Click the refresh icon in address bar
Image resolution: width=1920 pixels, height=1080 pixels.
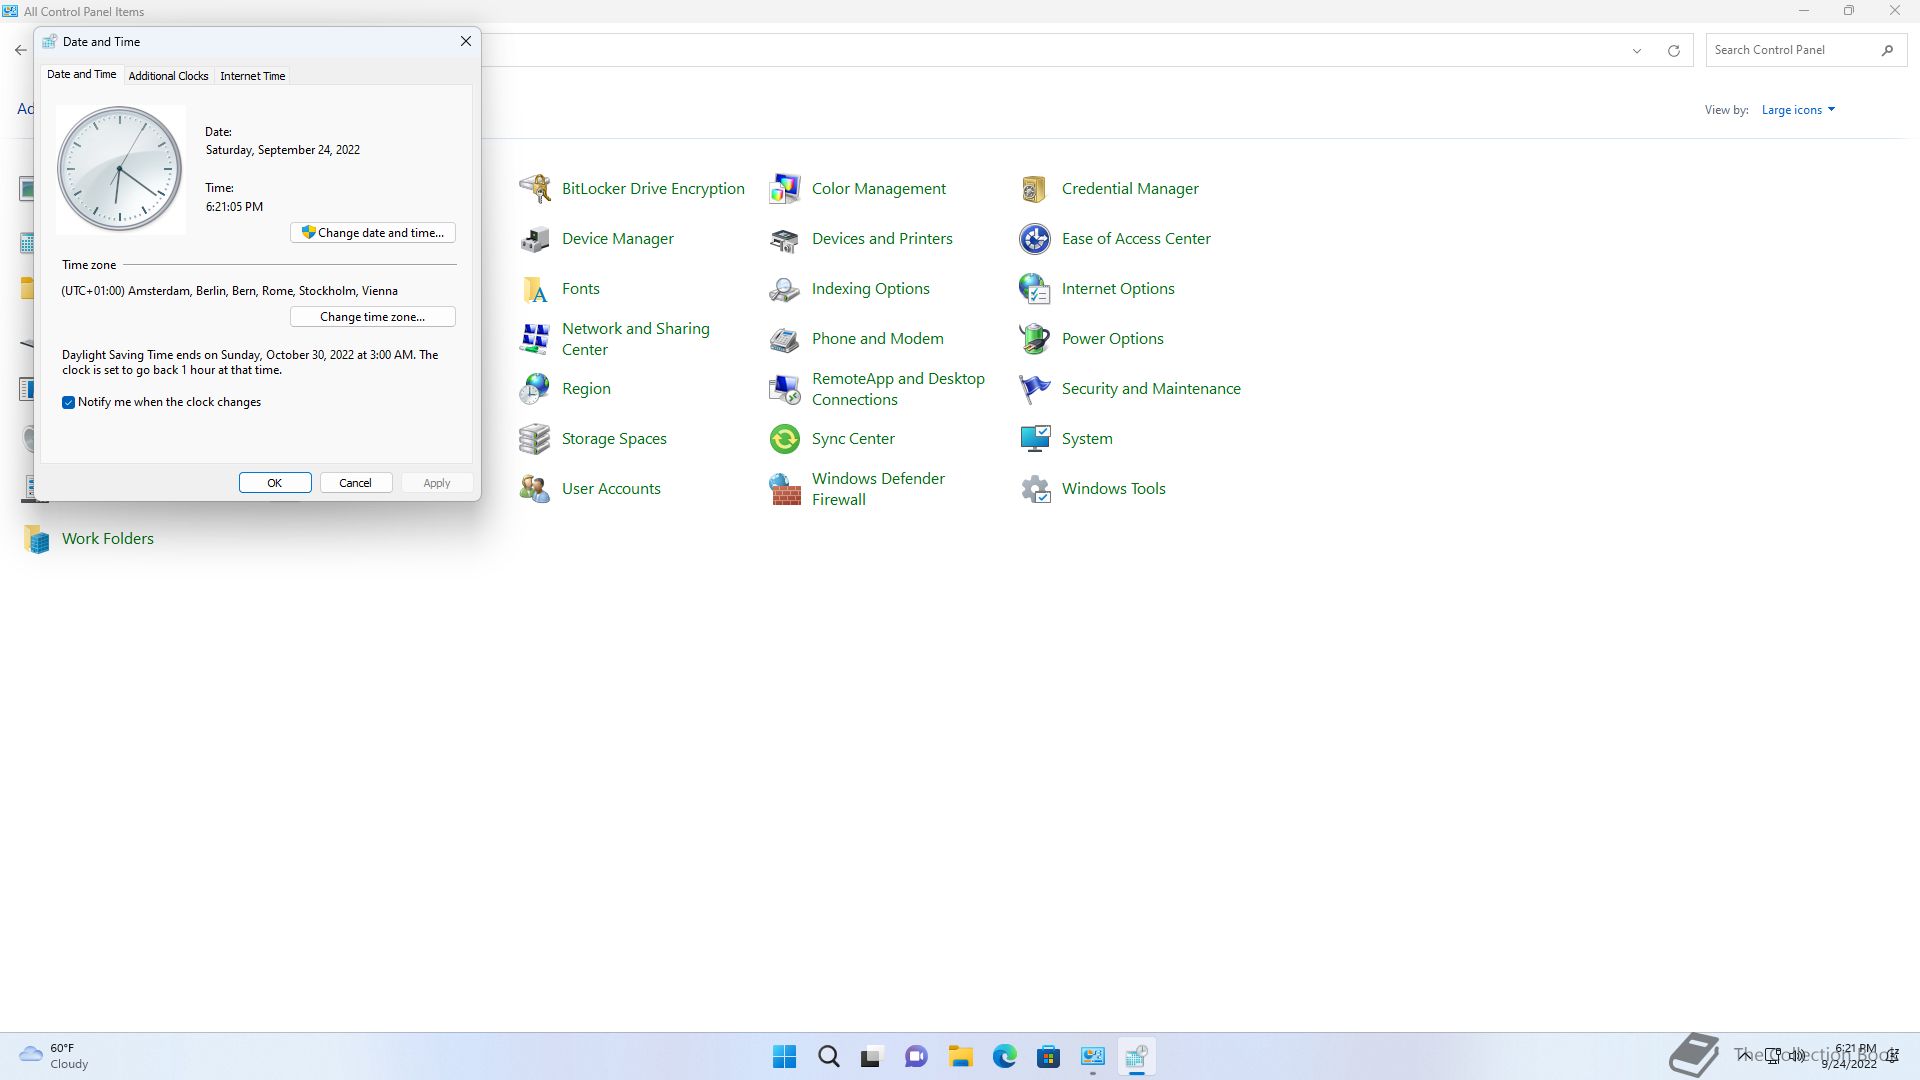pyautogui.click(x=1673, y=50)
